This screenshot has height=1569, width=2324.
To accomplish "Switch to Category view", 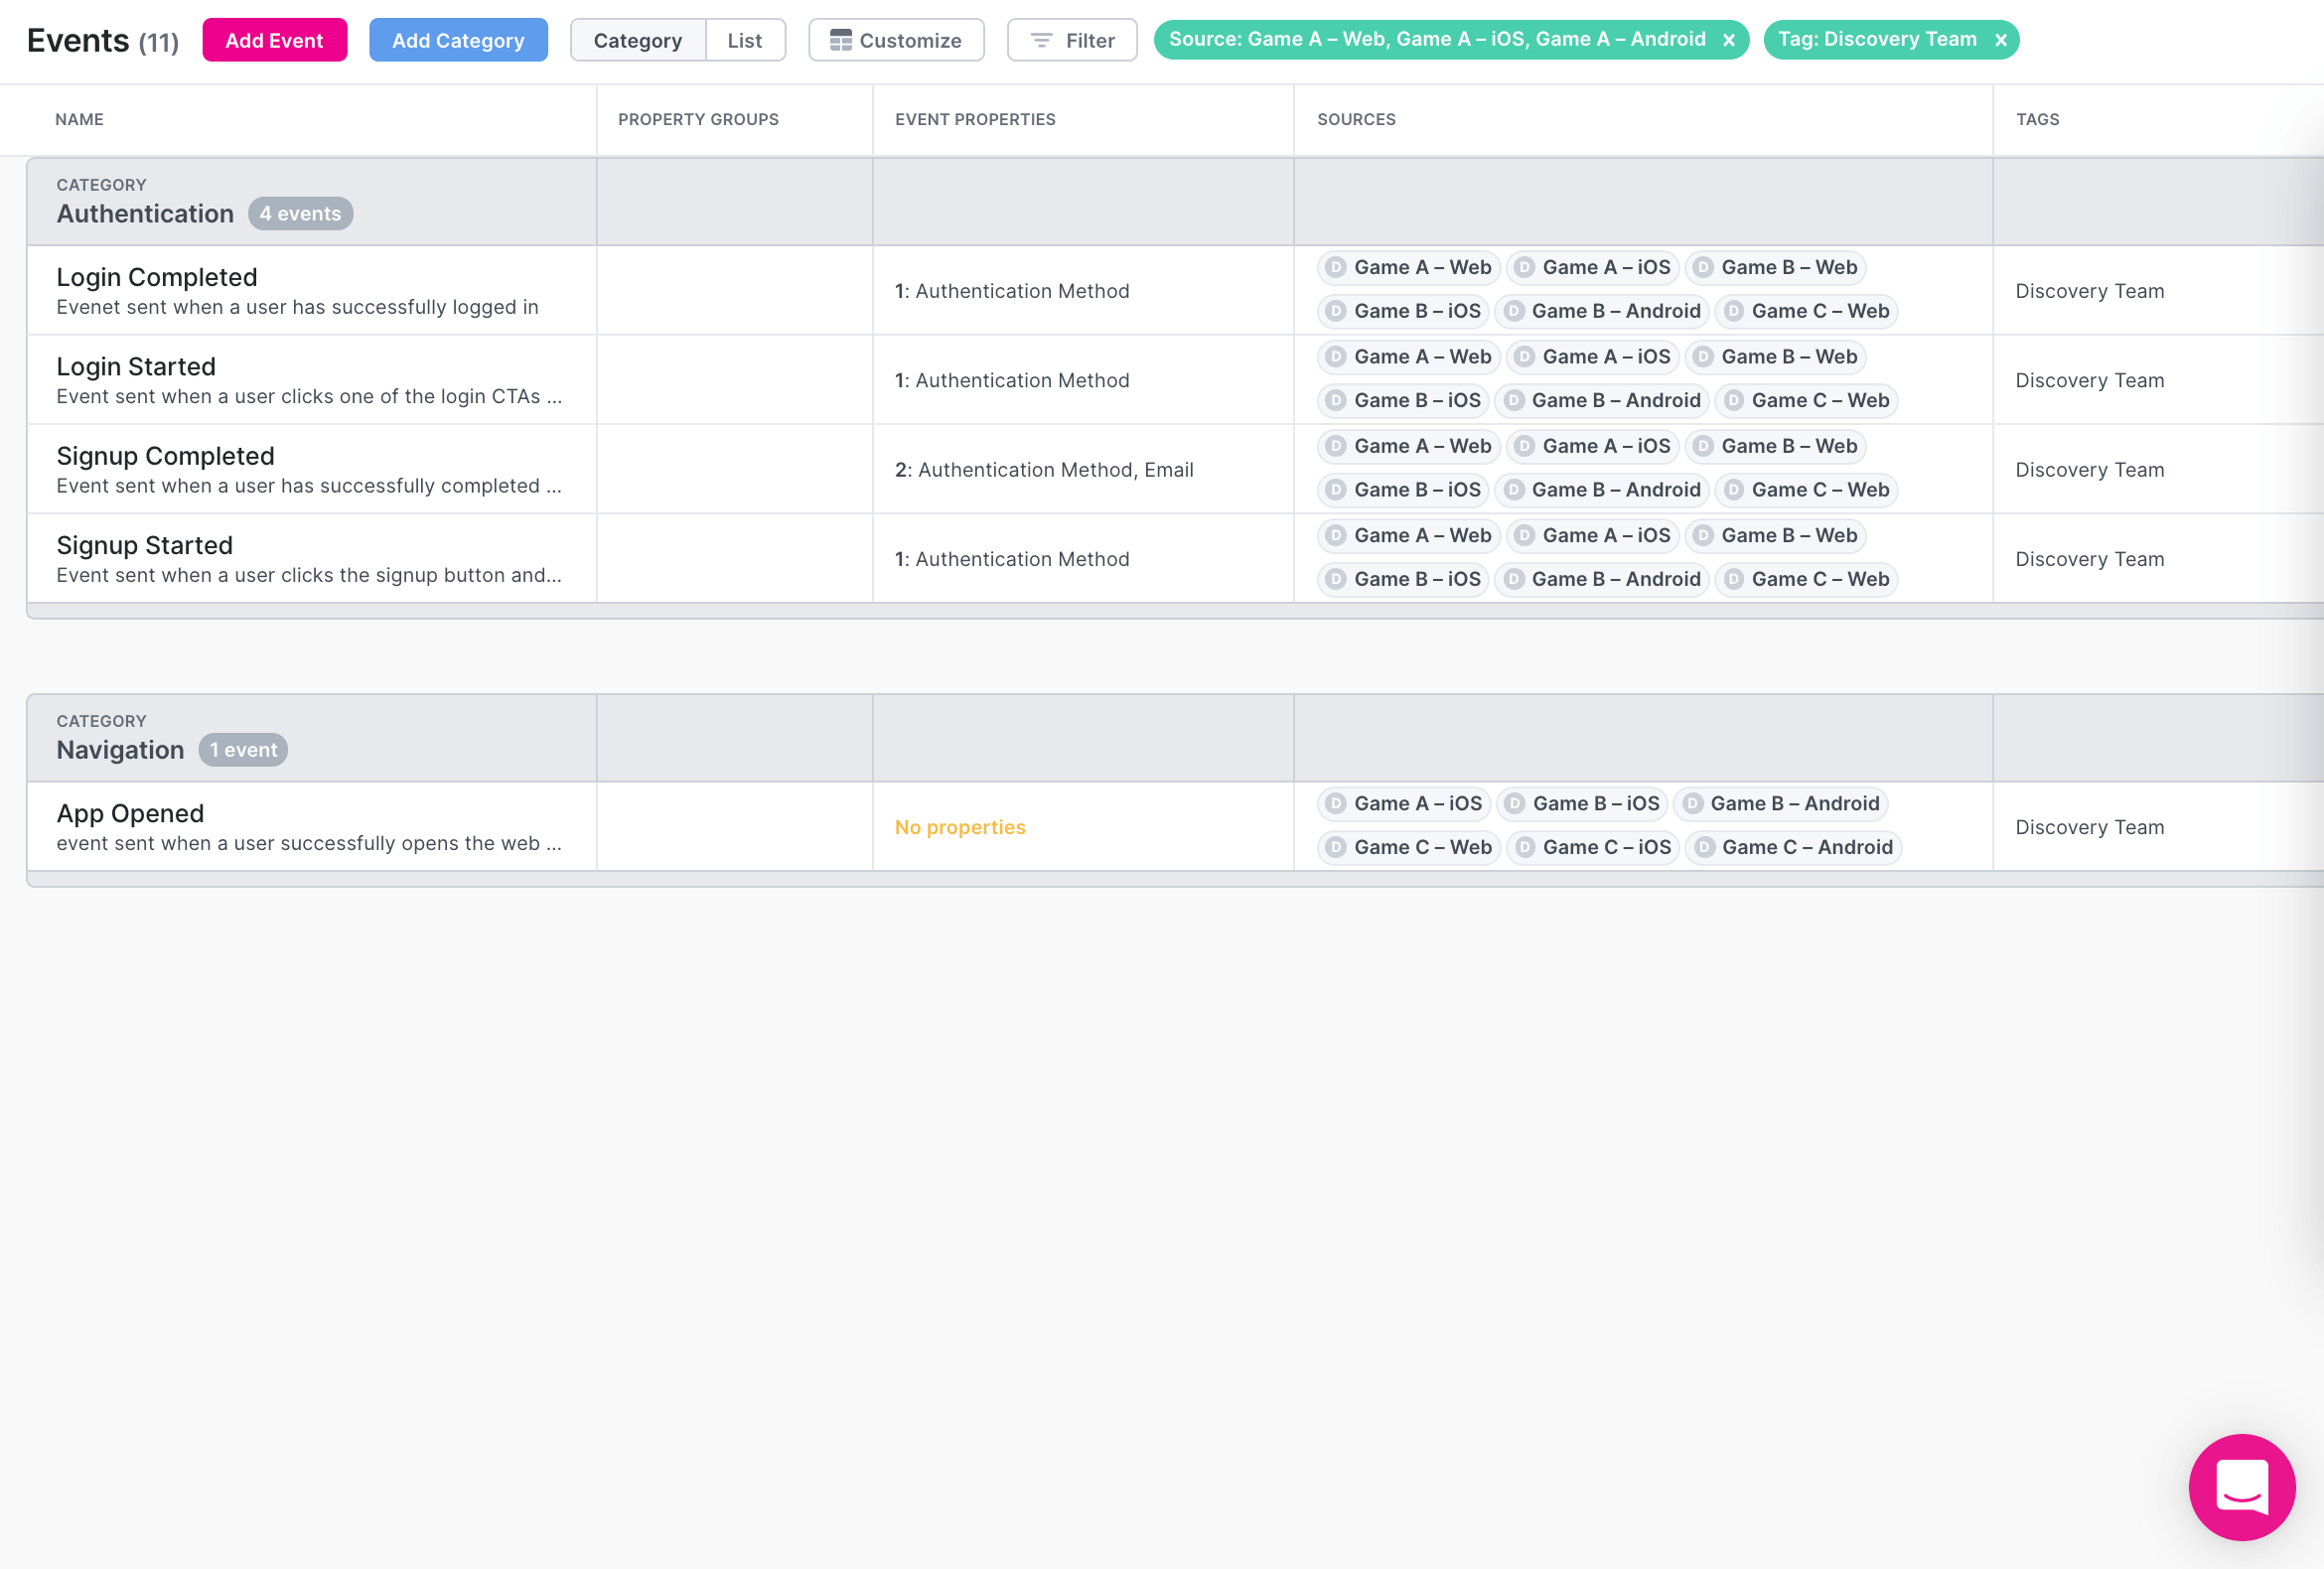I will [637, 40].
